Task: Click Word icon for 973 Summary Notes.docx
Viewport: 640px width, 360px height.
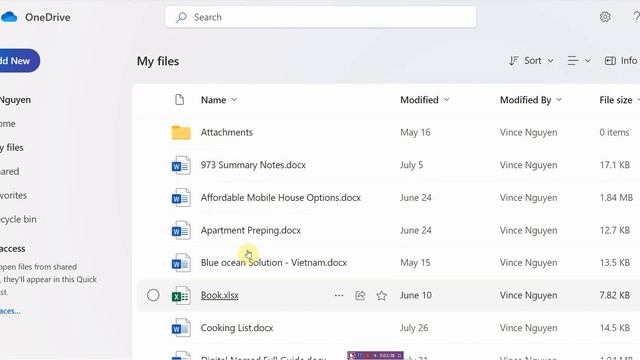Action: [181, 165]
